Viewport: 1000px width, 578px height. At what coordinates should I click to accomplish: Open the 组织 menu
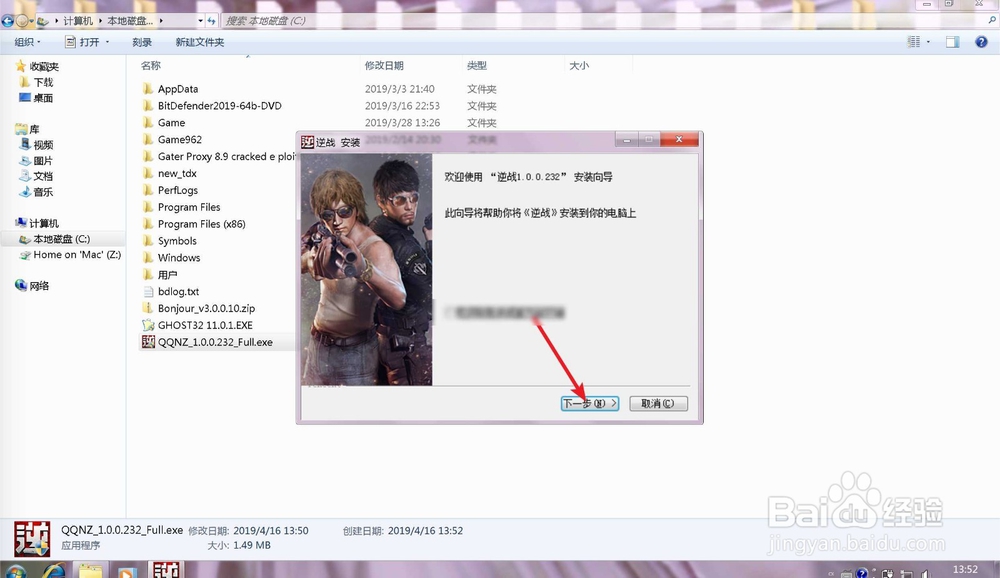27,42
